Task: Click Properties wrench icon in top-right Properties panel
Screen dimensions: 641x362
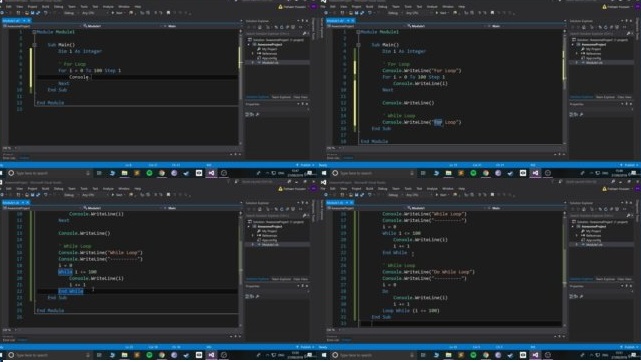Action: (581, 114)
